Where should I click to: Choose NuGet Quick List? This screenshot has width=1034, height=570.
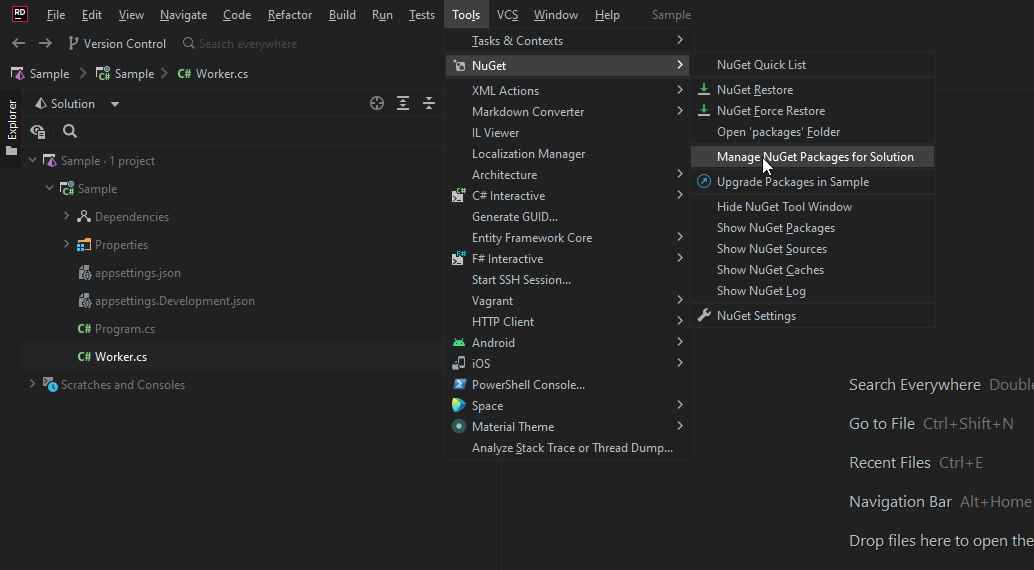[x=812, y=65]
